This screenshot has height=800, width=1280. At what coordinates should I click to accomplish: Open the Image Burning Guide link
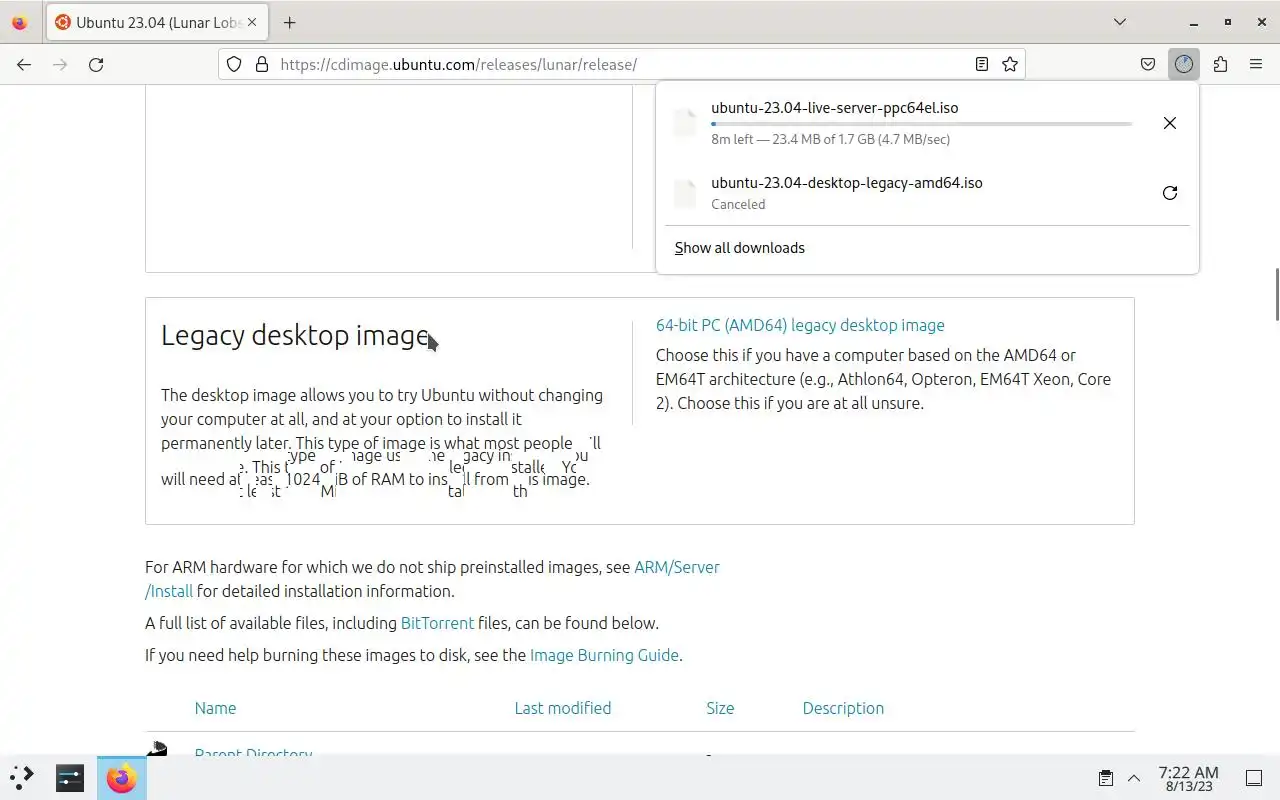click(x=604, y=655)
